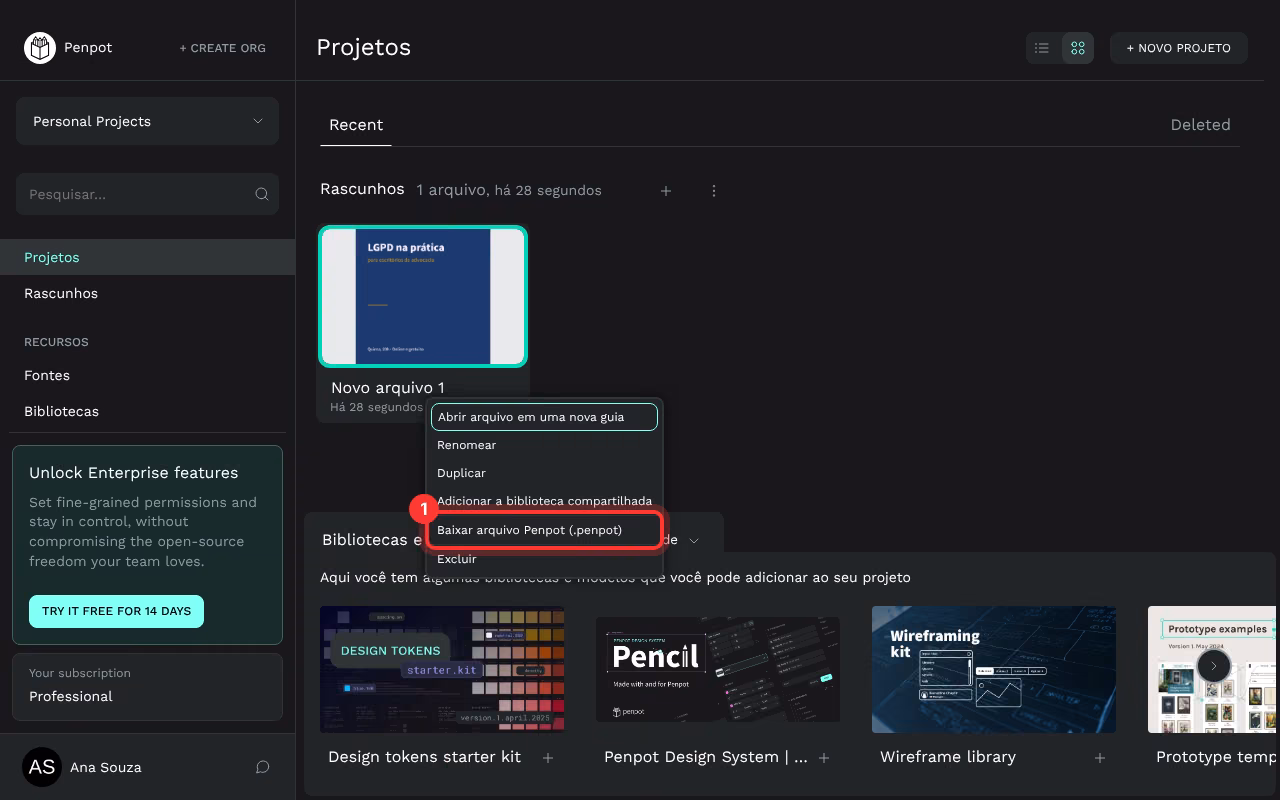Click the Ana Souza user name
This screenshot has width=1280, height=800.
point(106,767)
